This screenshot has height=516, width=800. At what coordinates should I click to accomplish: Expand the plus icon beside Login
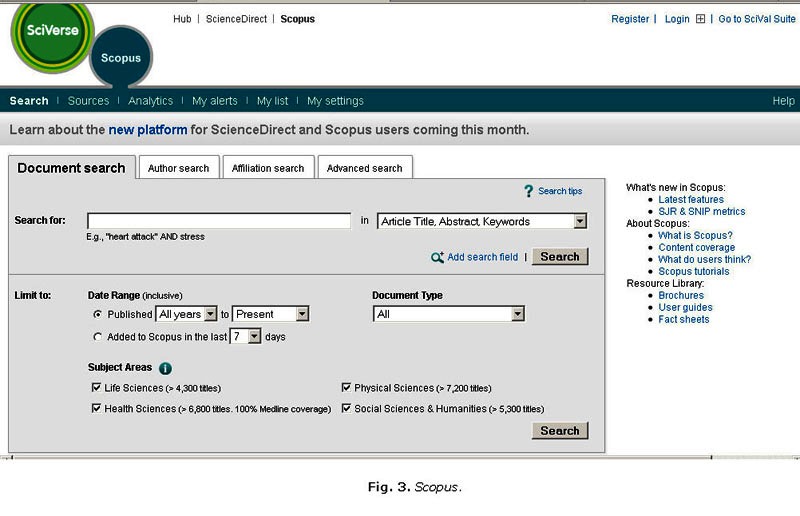[x=700, y=19]
